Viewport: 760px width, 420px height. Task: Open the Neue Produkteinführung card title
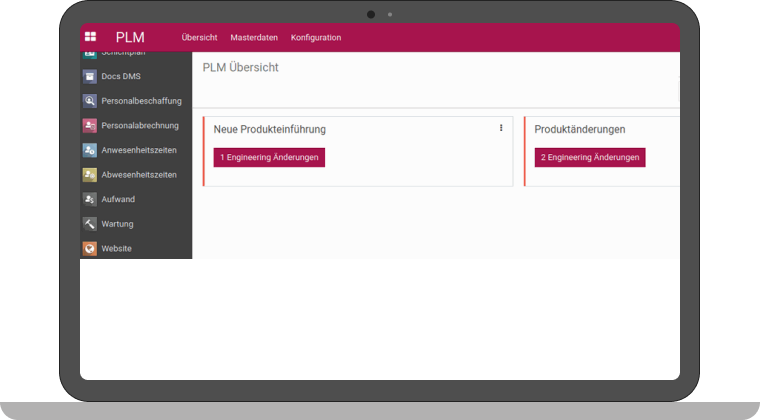269,129
